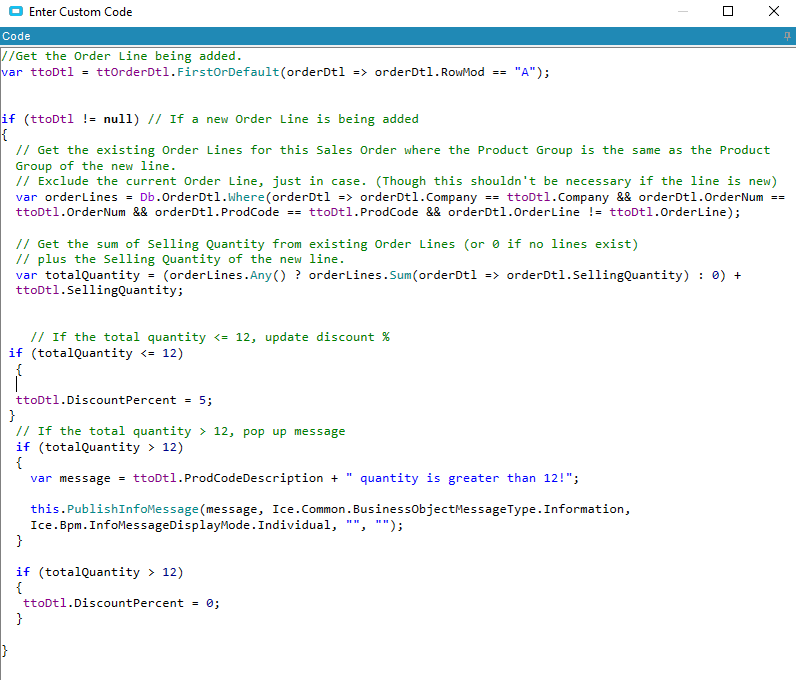Click the final closing brace of the code
The width and height of the screenshot is (796, 680).
pyautogui.click(x=5, y=650)
